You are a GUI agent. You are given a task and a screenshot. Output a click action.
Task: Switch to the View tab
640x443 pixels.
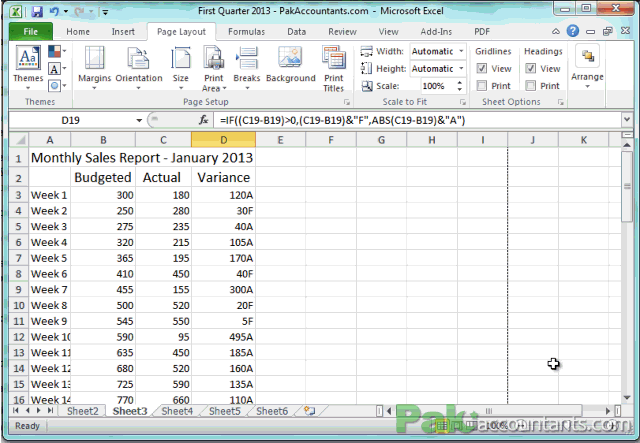coord(388,31)
